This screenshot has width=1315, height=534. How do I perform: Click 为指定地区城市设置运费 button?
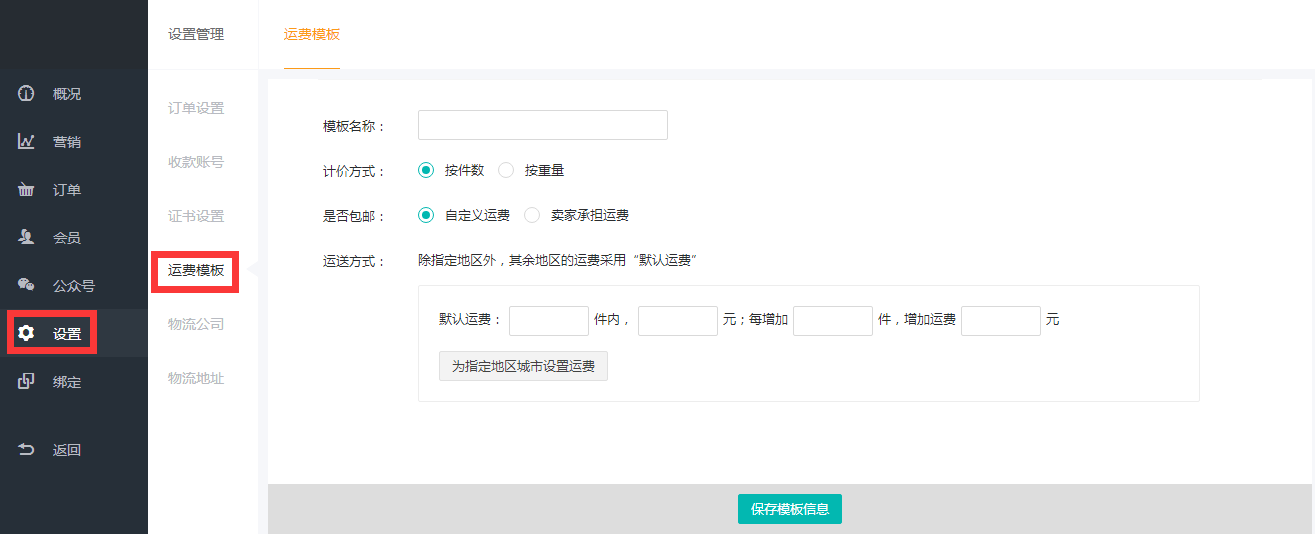[x=523, y=366]
